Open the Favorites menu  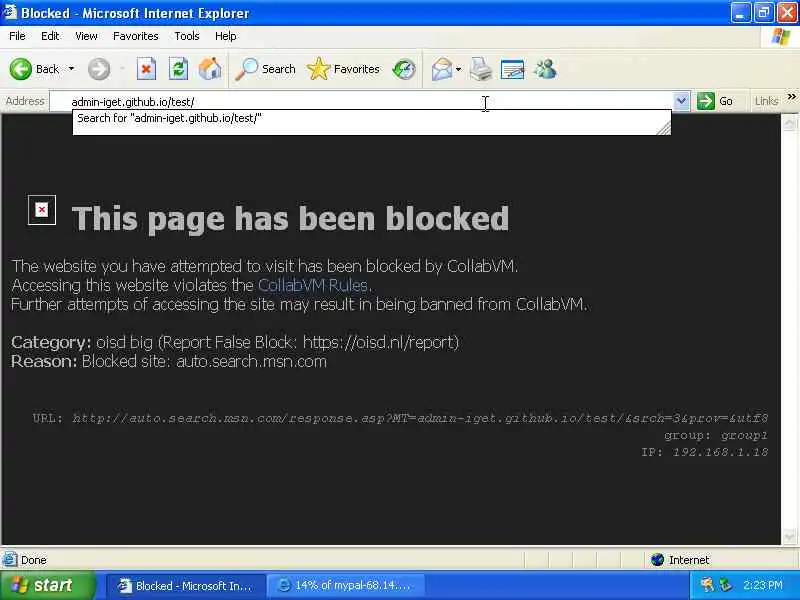click(136, 36)
